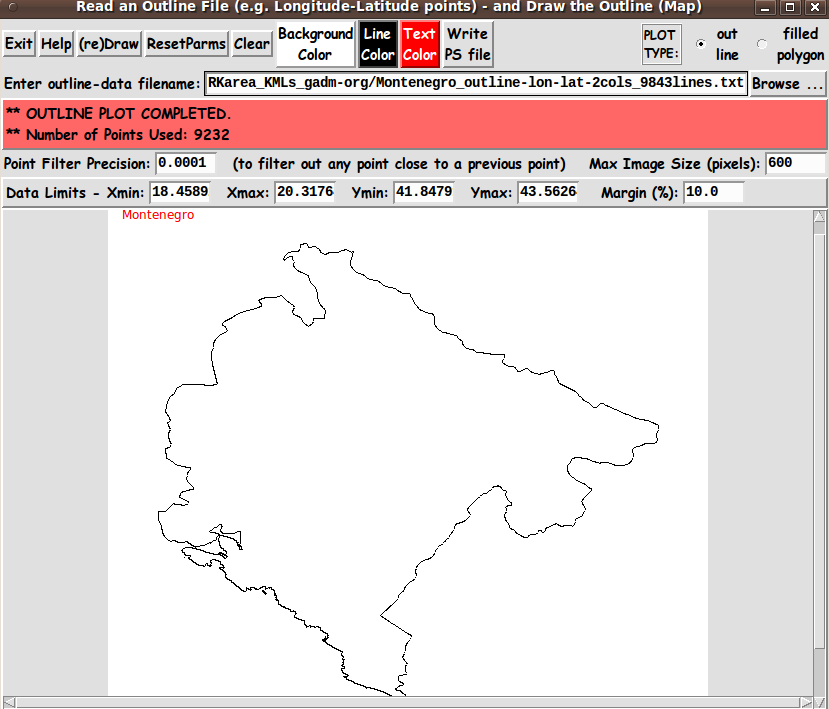829x709 pixels.
Task: Click the Xmax data limit field
Action: (305, 192)
